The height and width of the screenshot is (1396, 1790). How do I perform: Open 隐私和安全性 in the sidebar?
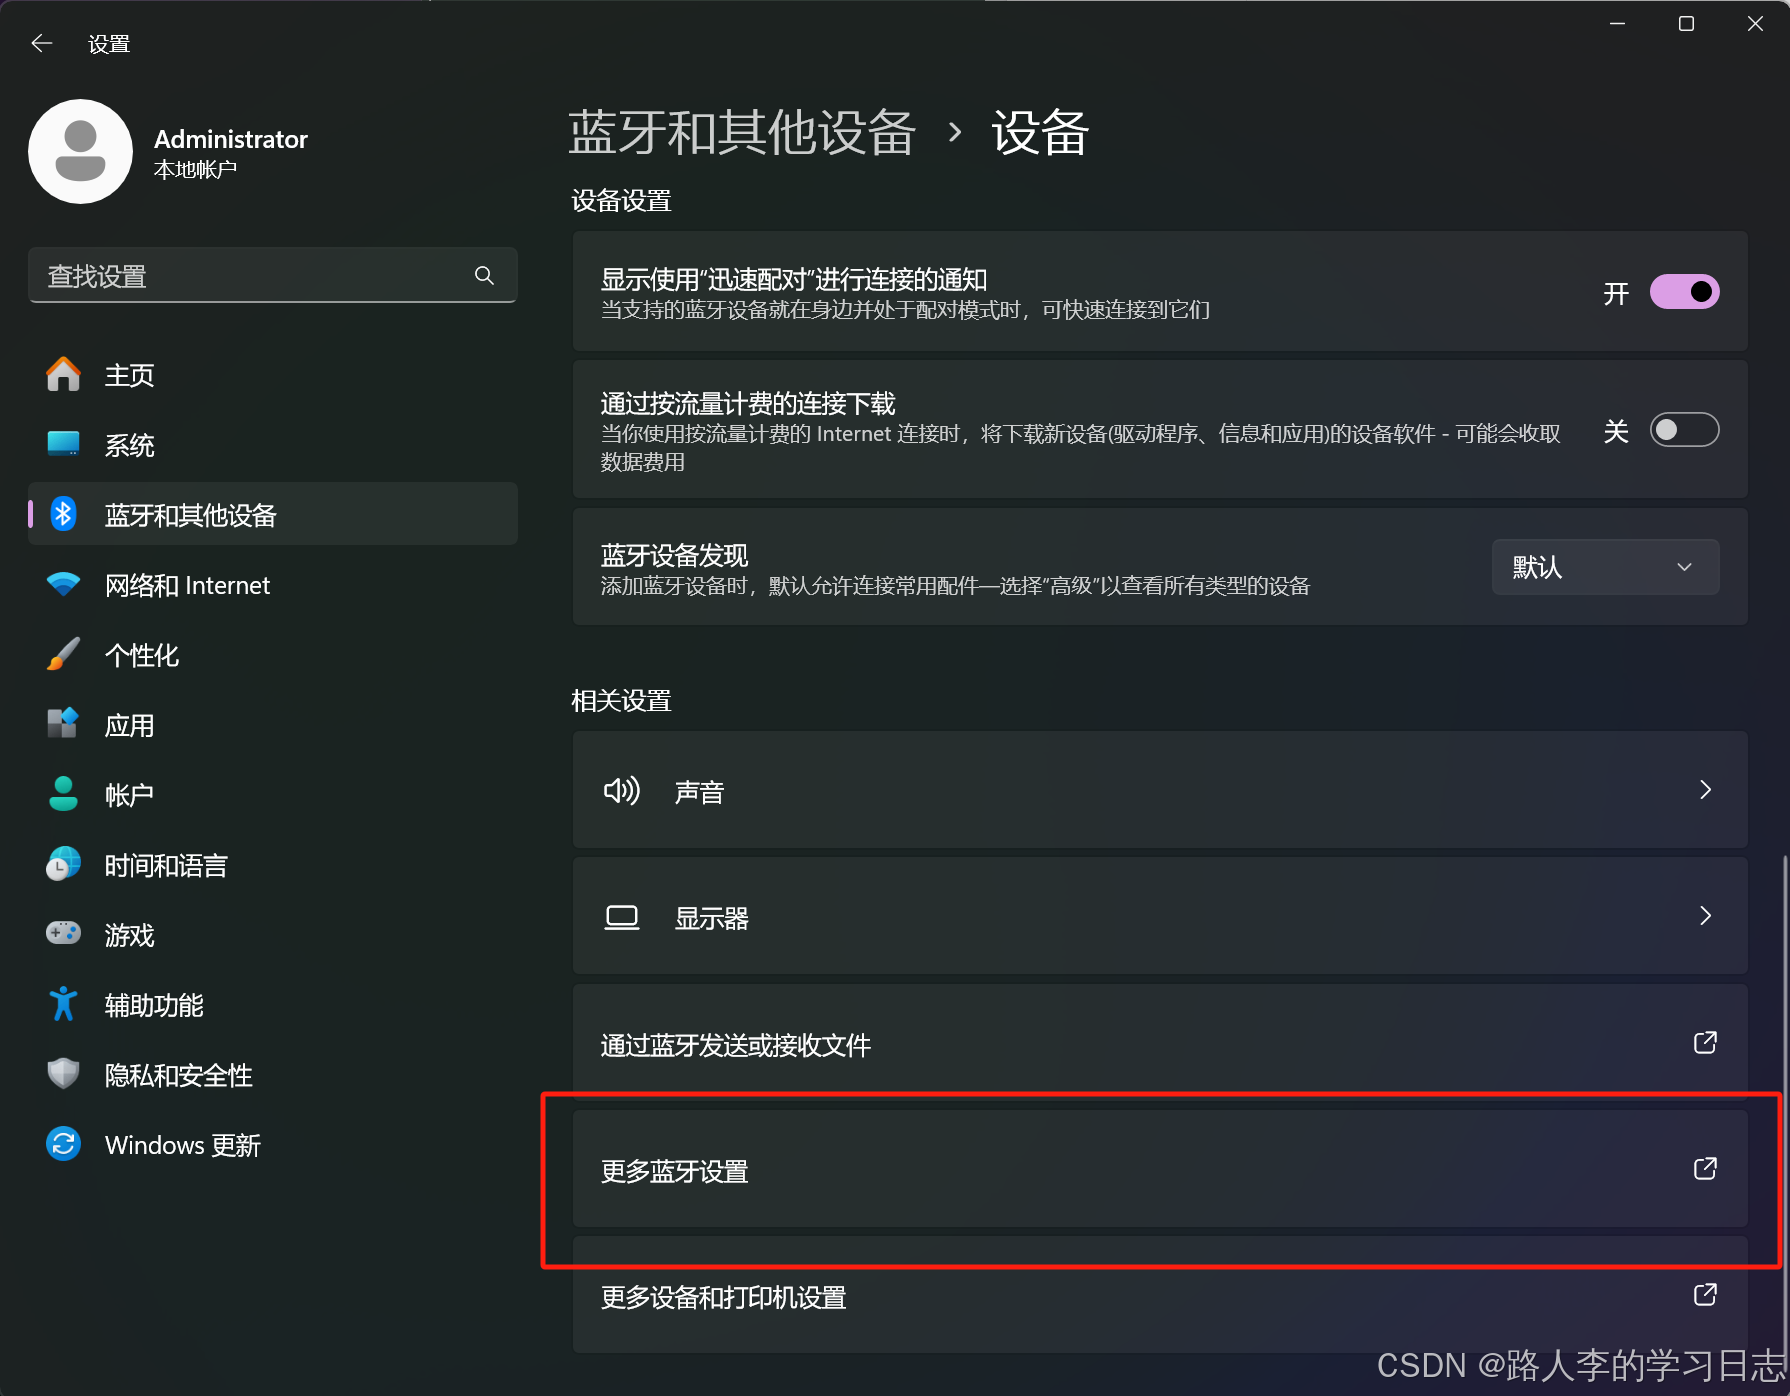272,1075
